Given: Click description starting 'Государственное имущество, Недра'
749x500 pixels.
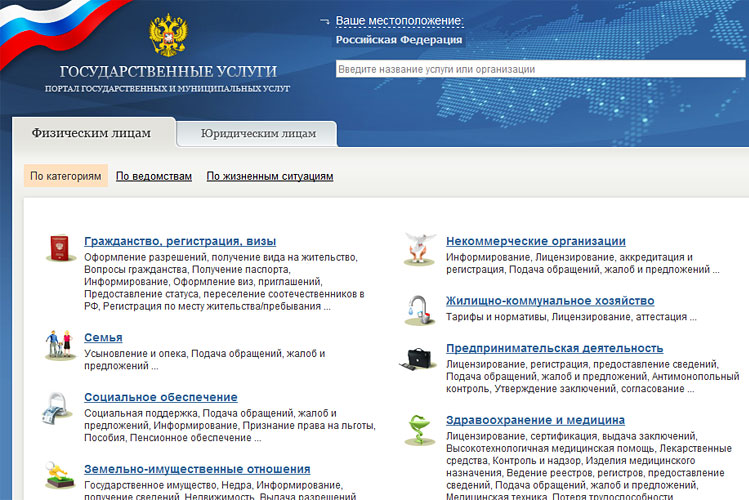Looking at the screenshot, I should [220, 490].
